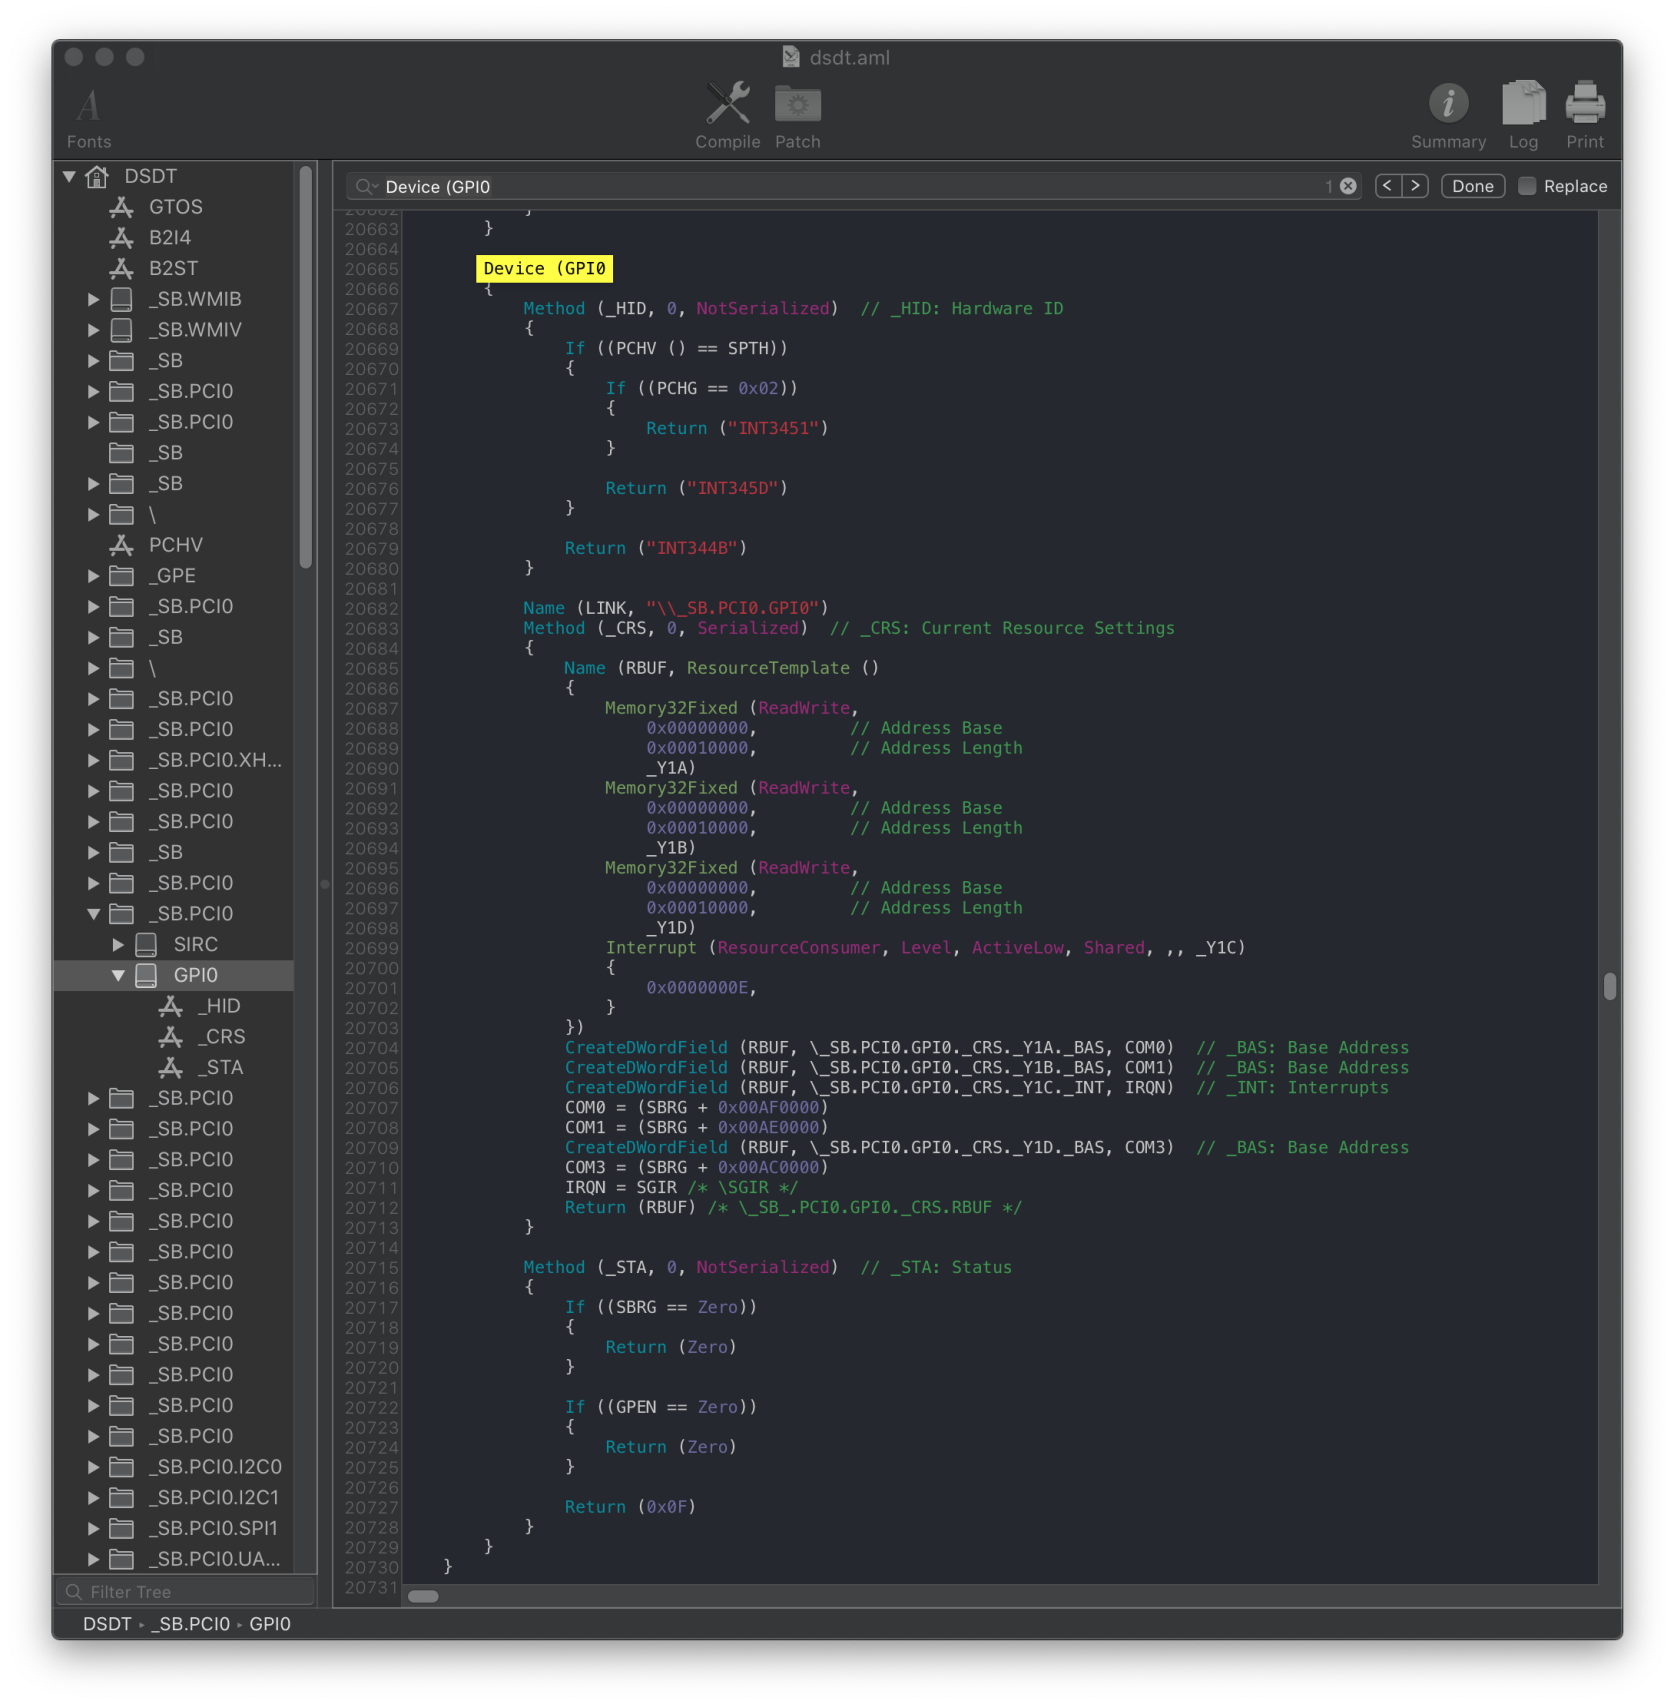Clear the search field text

(1348, 186)
